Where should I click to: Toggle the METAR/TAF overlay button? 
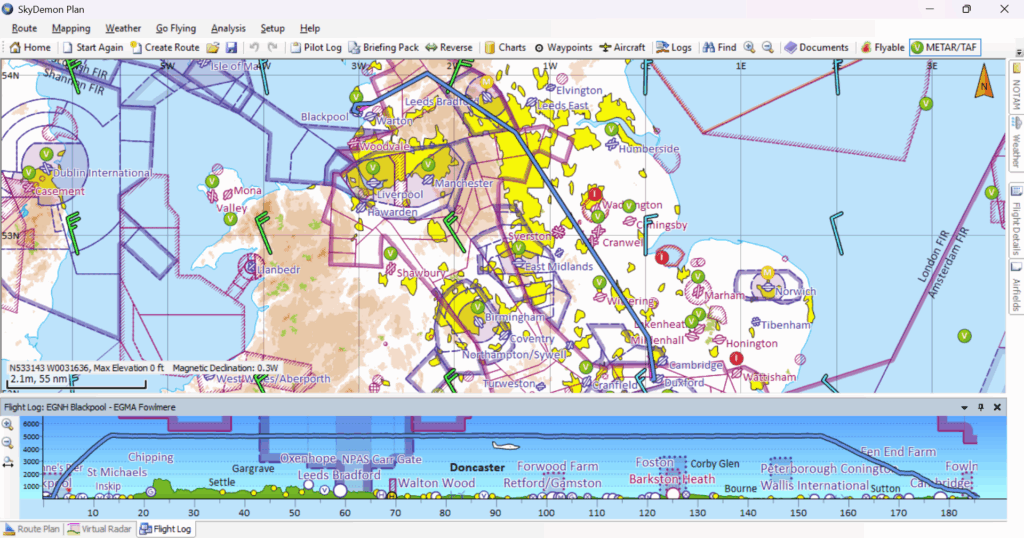(945, 47)
